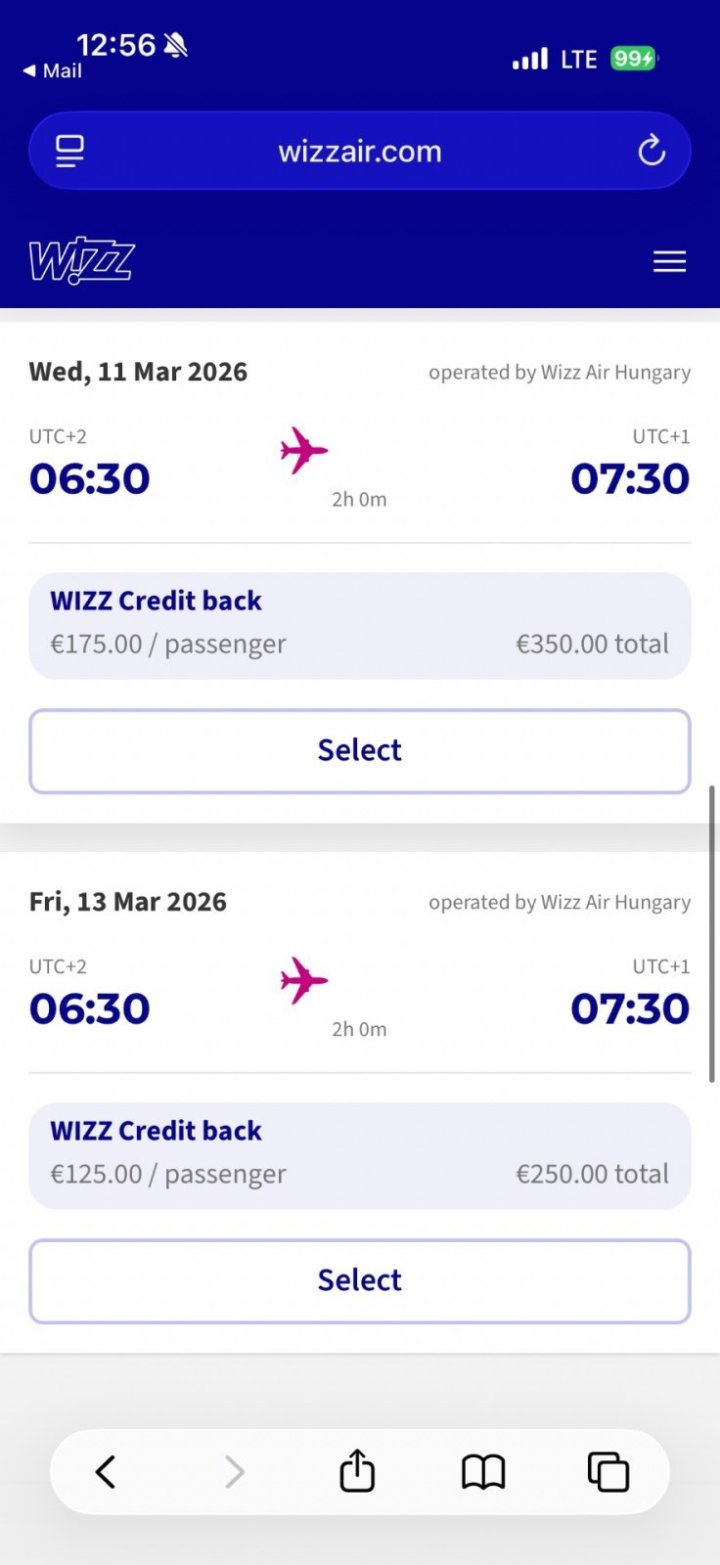Viewport: 720px width, 1565px height.
Task: Tap the €250.00 total WIZZ Credit box
Action: [360, 1156]
